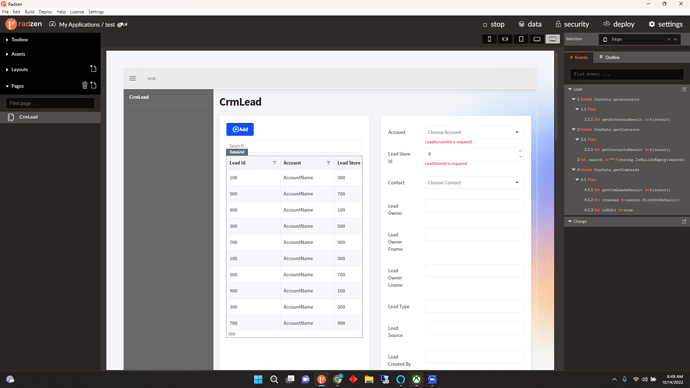
Task: Click the Lead Owner input field
Action: click(x=474, y=206)
